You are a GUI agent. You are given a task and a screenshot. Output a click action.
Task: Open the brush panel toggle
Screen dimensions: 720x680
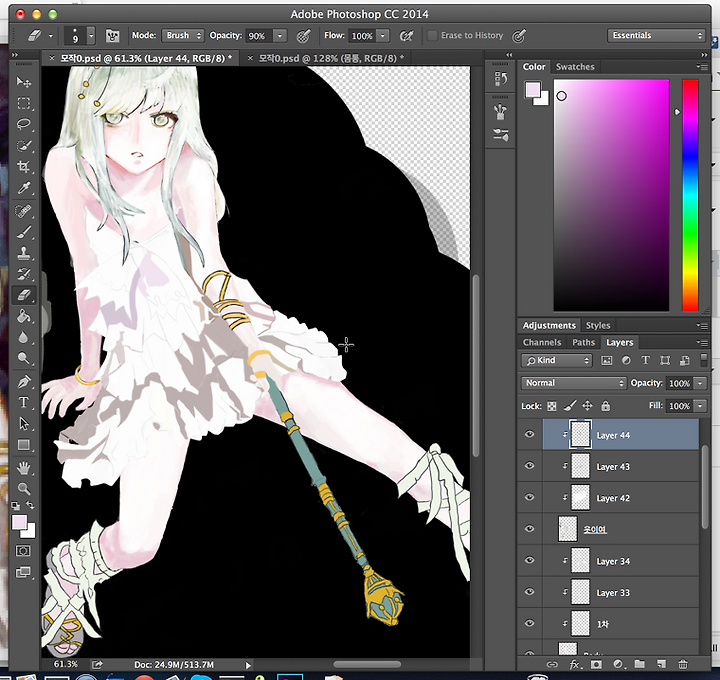[112, 36]
